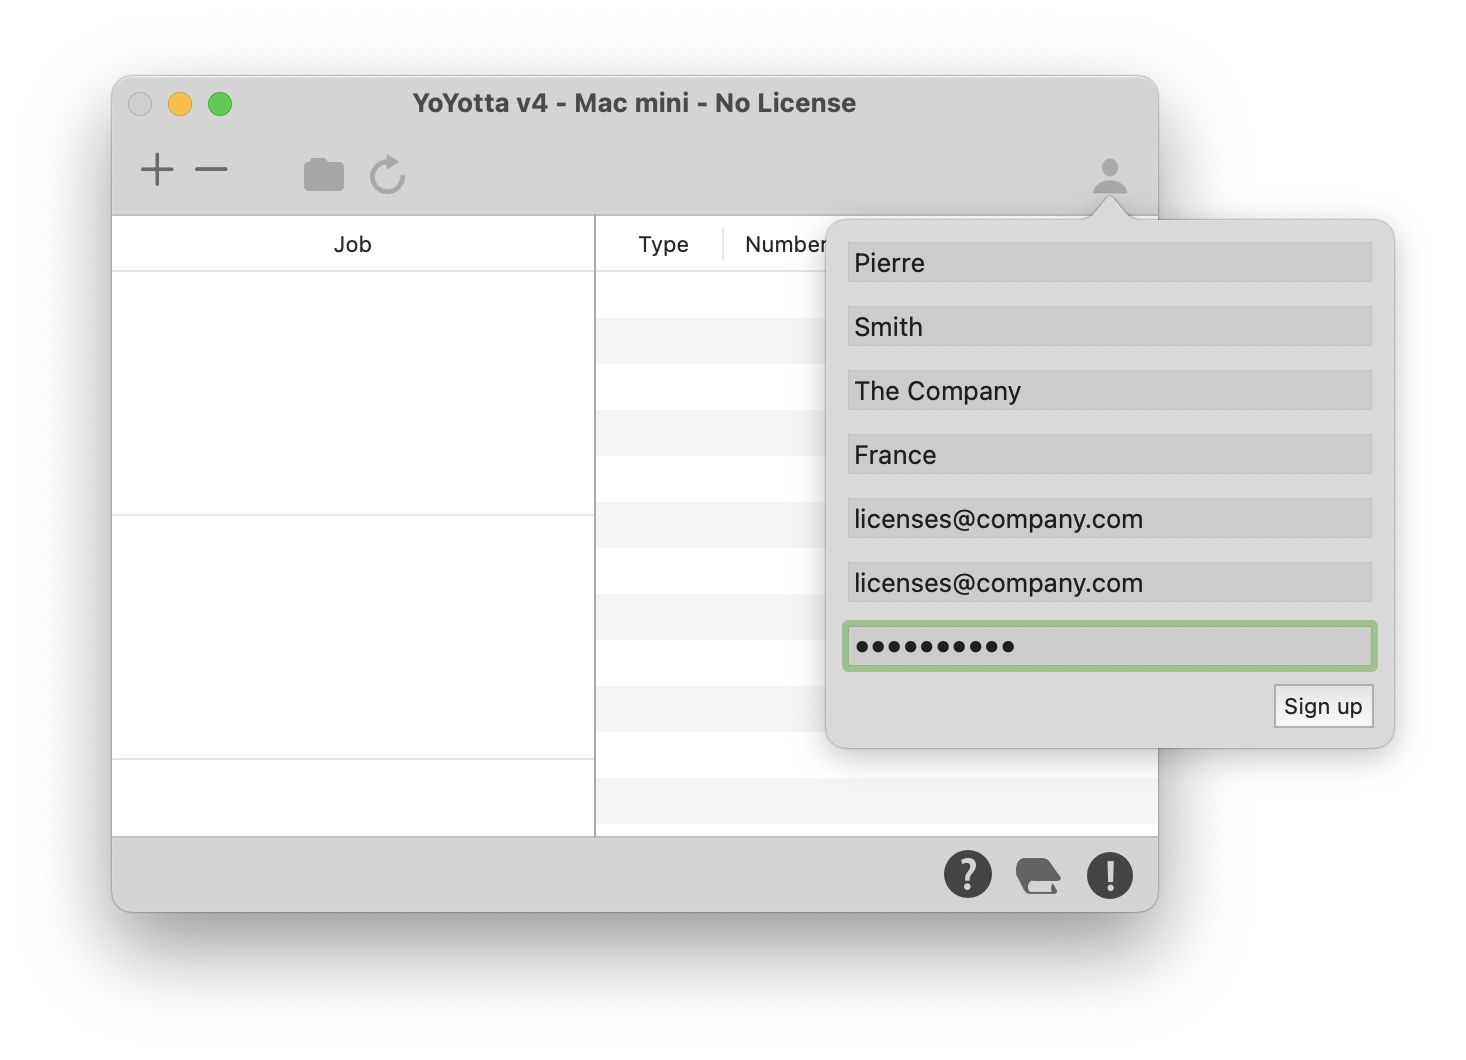The image size is (1466, 1060).
Task: Click the green zoom window button
Action: pos(220,104)
